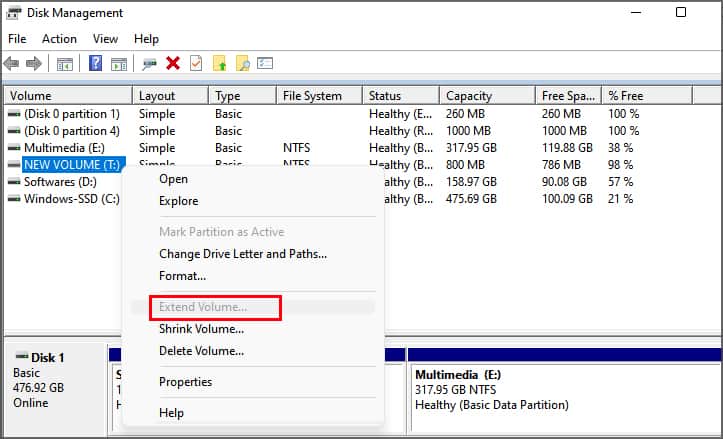The image size is (723, 439).
Task: Select the NEW VOLUME (T:) row
Action: (72, 165)
